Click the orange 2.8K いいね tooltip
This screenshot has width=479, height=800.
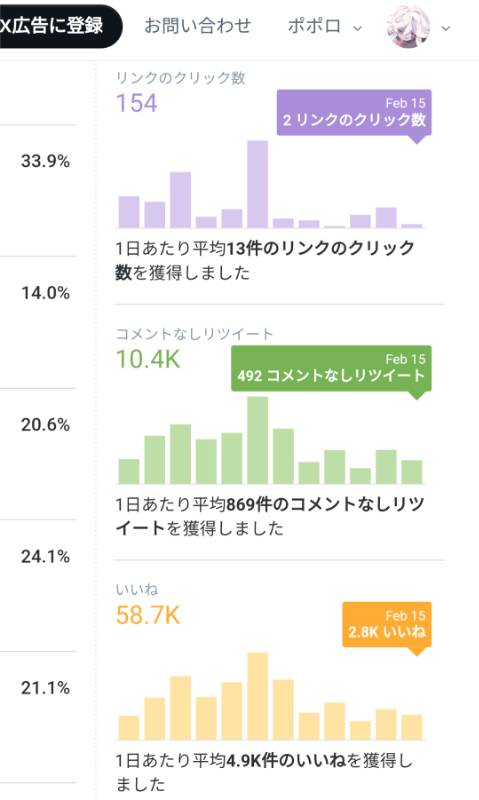pyautogui.click(x=387, y=624)
